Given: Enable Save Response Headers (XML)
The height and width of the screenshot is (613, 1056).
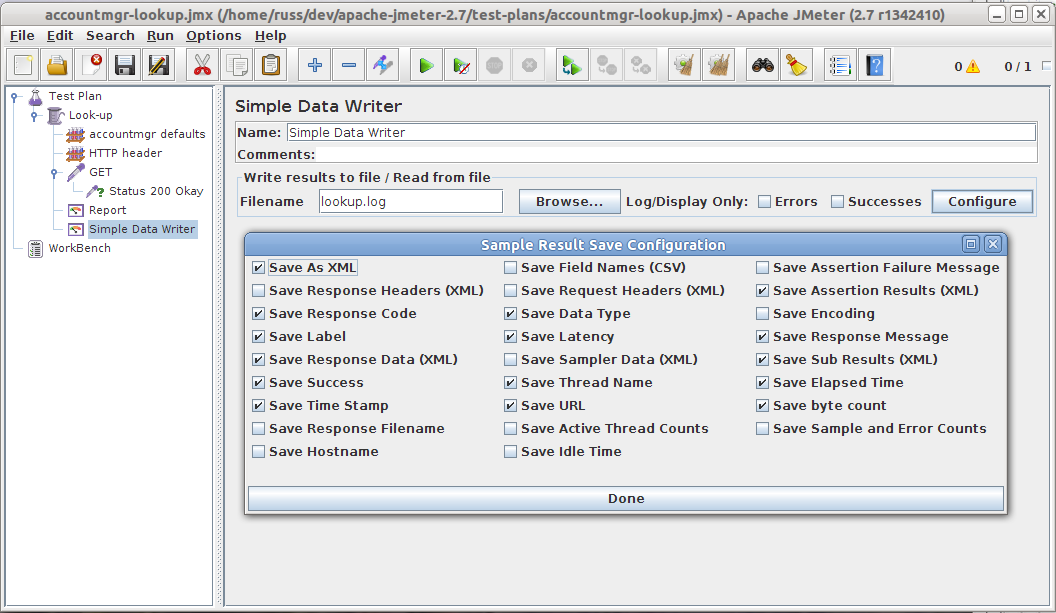Looking at the screenshot, I should [259, 290].
